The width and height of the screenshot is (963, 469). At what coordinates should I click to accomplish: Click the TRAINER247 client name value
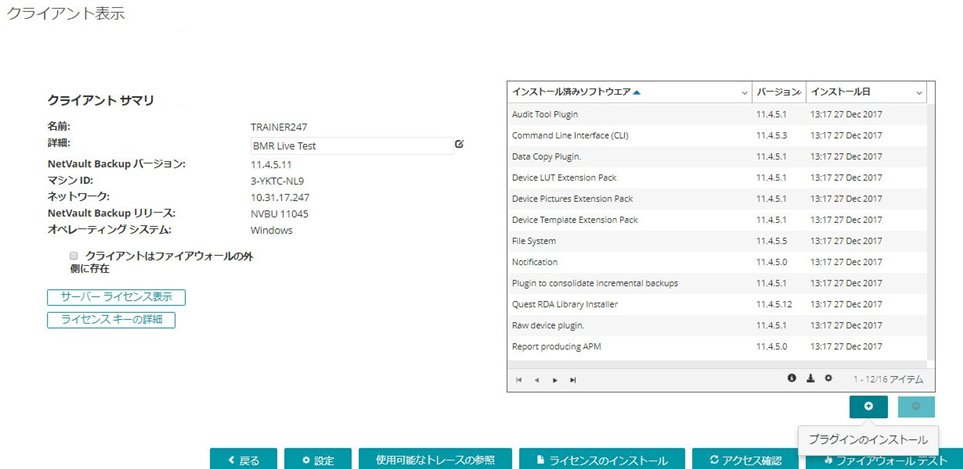279,127
